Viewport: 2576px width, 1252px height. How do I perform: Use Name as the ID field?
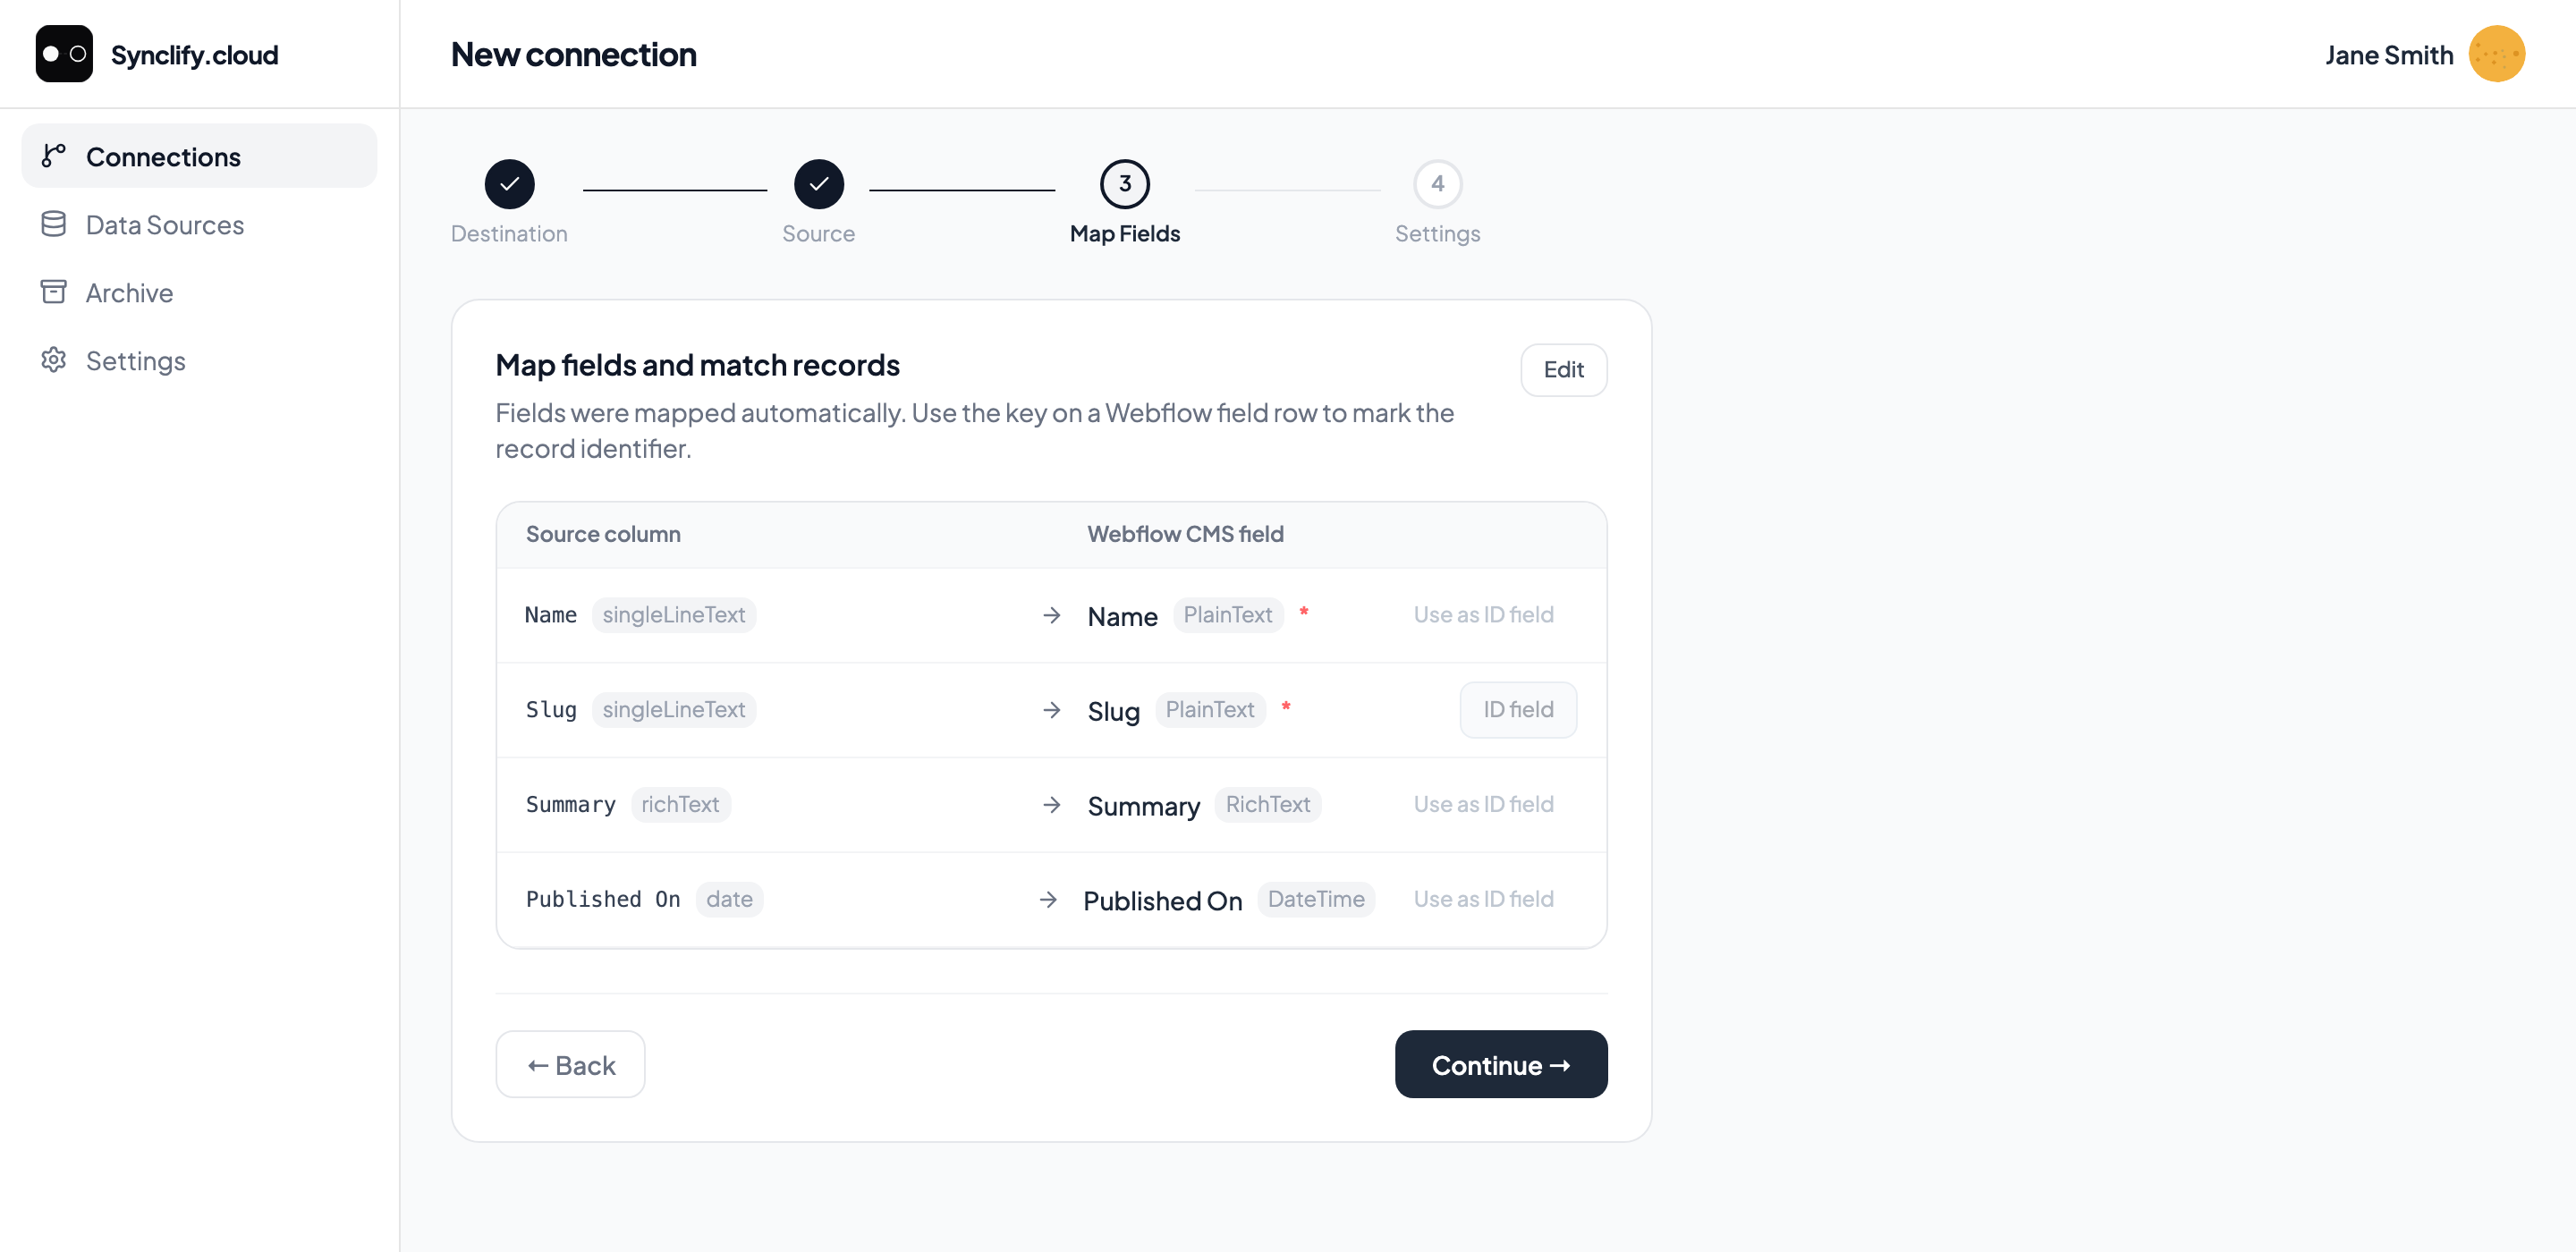(1483, 615)
